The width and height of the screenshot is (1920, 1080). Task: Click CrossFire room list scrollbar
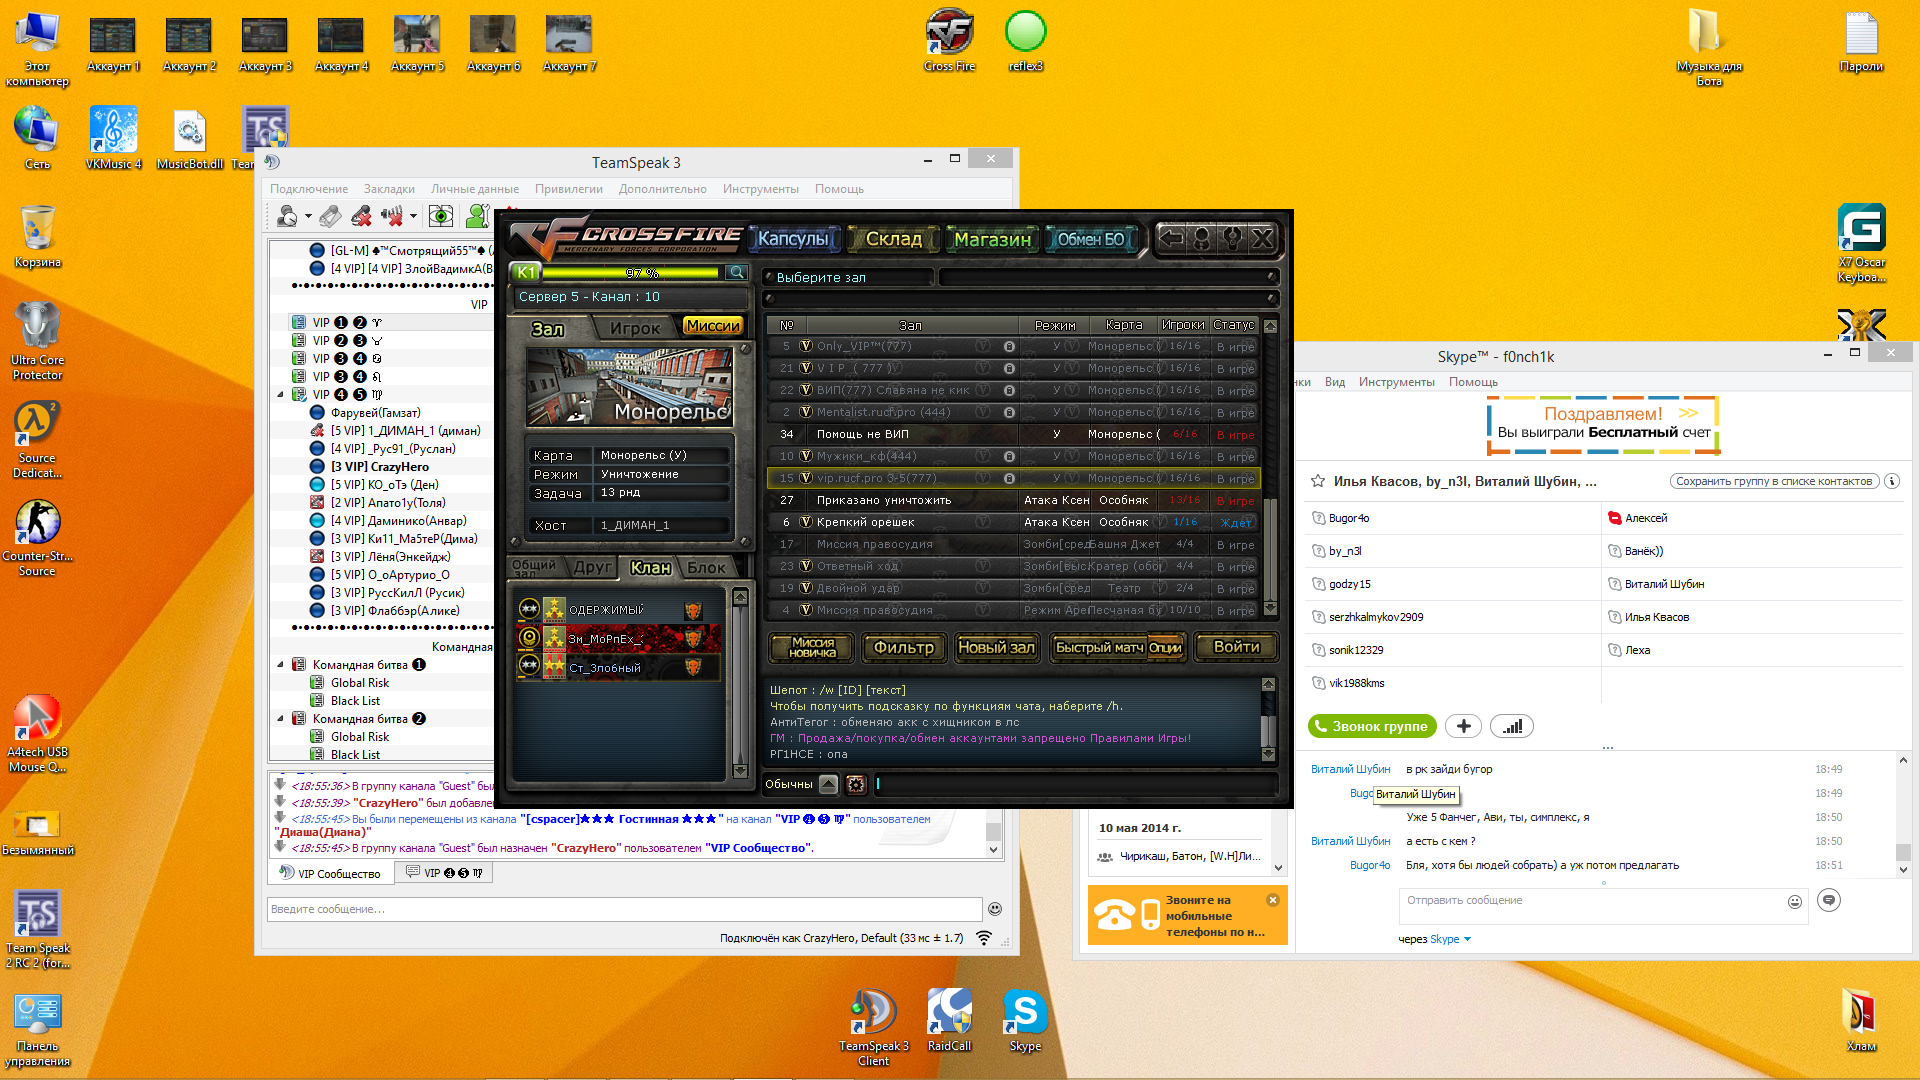tap(1270, 468)
